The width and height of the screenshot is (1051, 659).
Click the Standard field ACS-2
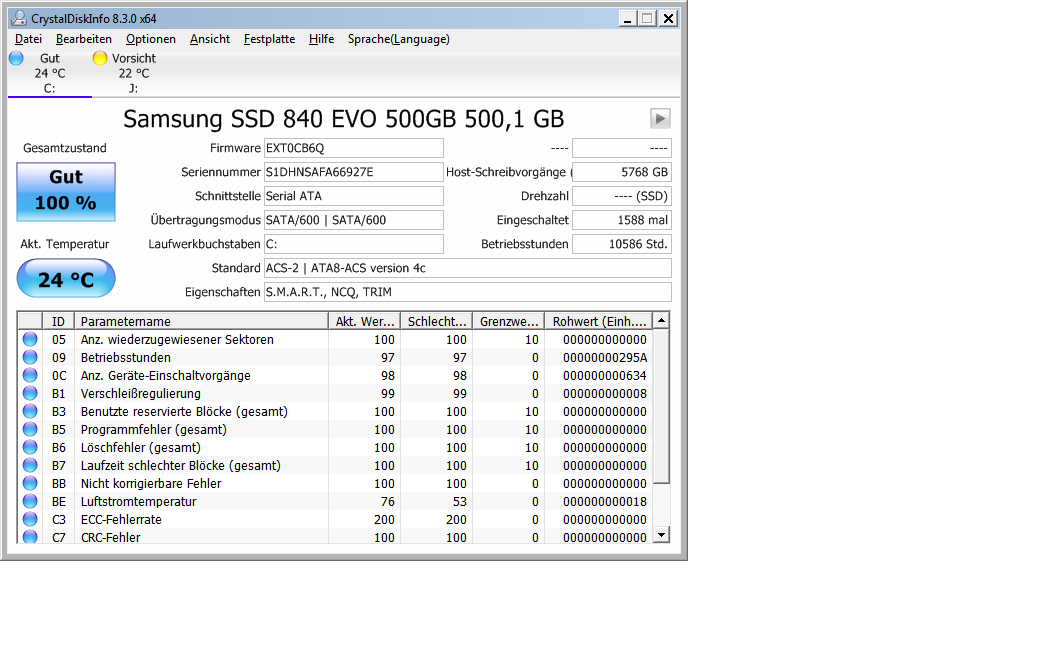(x=468, y=268)
